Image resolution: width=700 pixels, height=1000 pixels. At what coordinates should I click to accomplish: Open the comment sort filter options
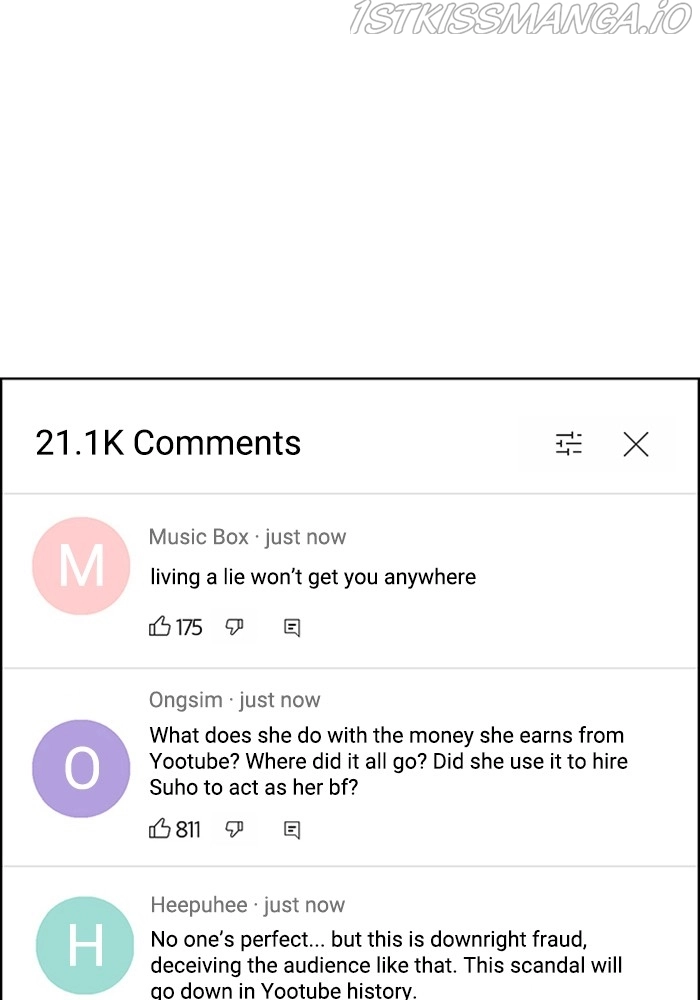tap(569, 444)
